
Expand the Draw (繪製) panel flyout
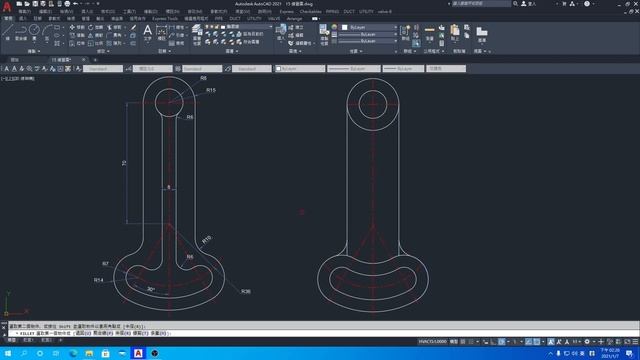click(x=34, y=51)
